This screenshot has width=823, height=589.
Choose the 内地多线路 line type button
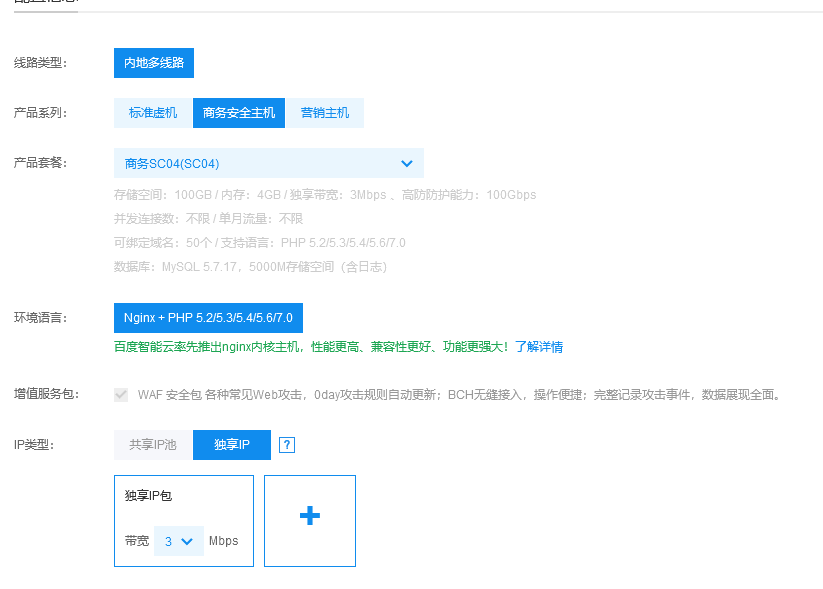tap(154, 63)
